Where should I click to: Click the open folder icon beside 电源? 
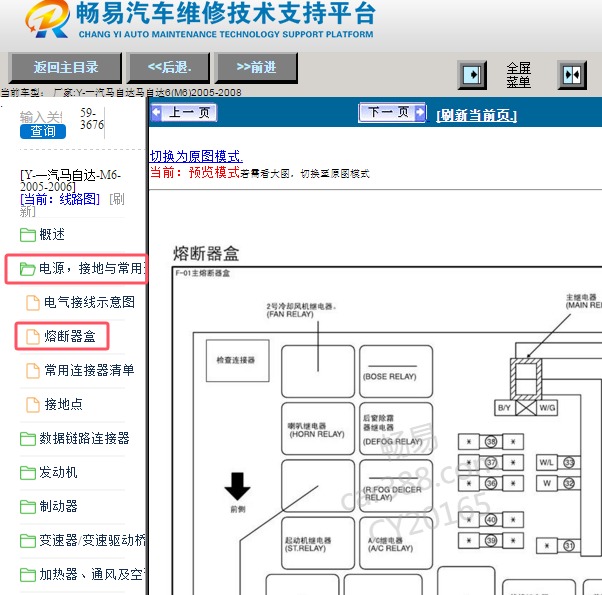click(x=28, y=269)
